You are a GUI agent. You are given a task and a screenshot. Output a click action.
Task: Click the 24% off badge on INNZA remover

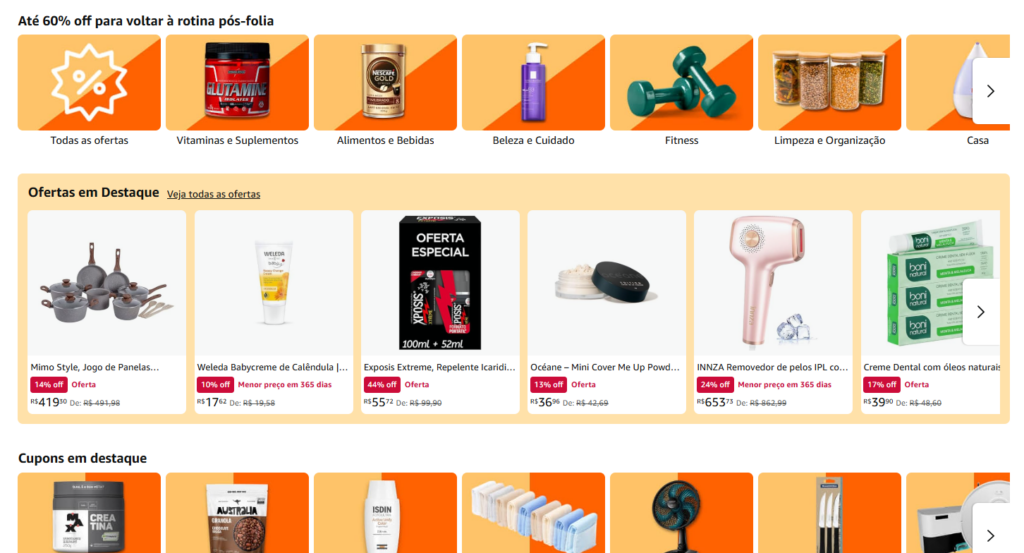click(714, 385)
